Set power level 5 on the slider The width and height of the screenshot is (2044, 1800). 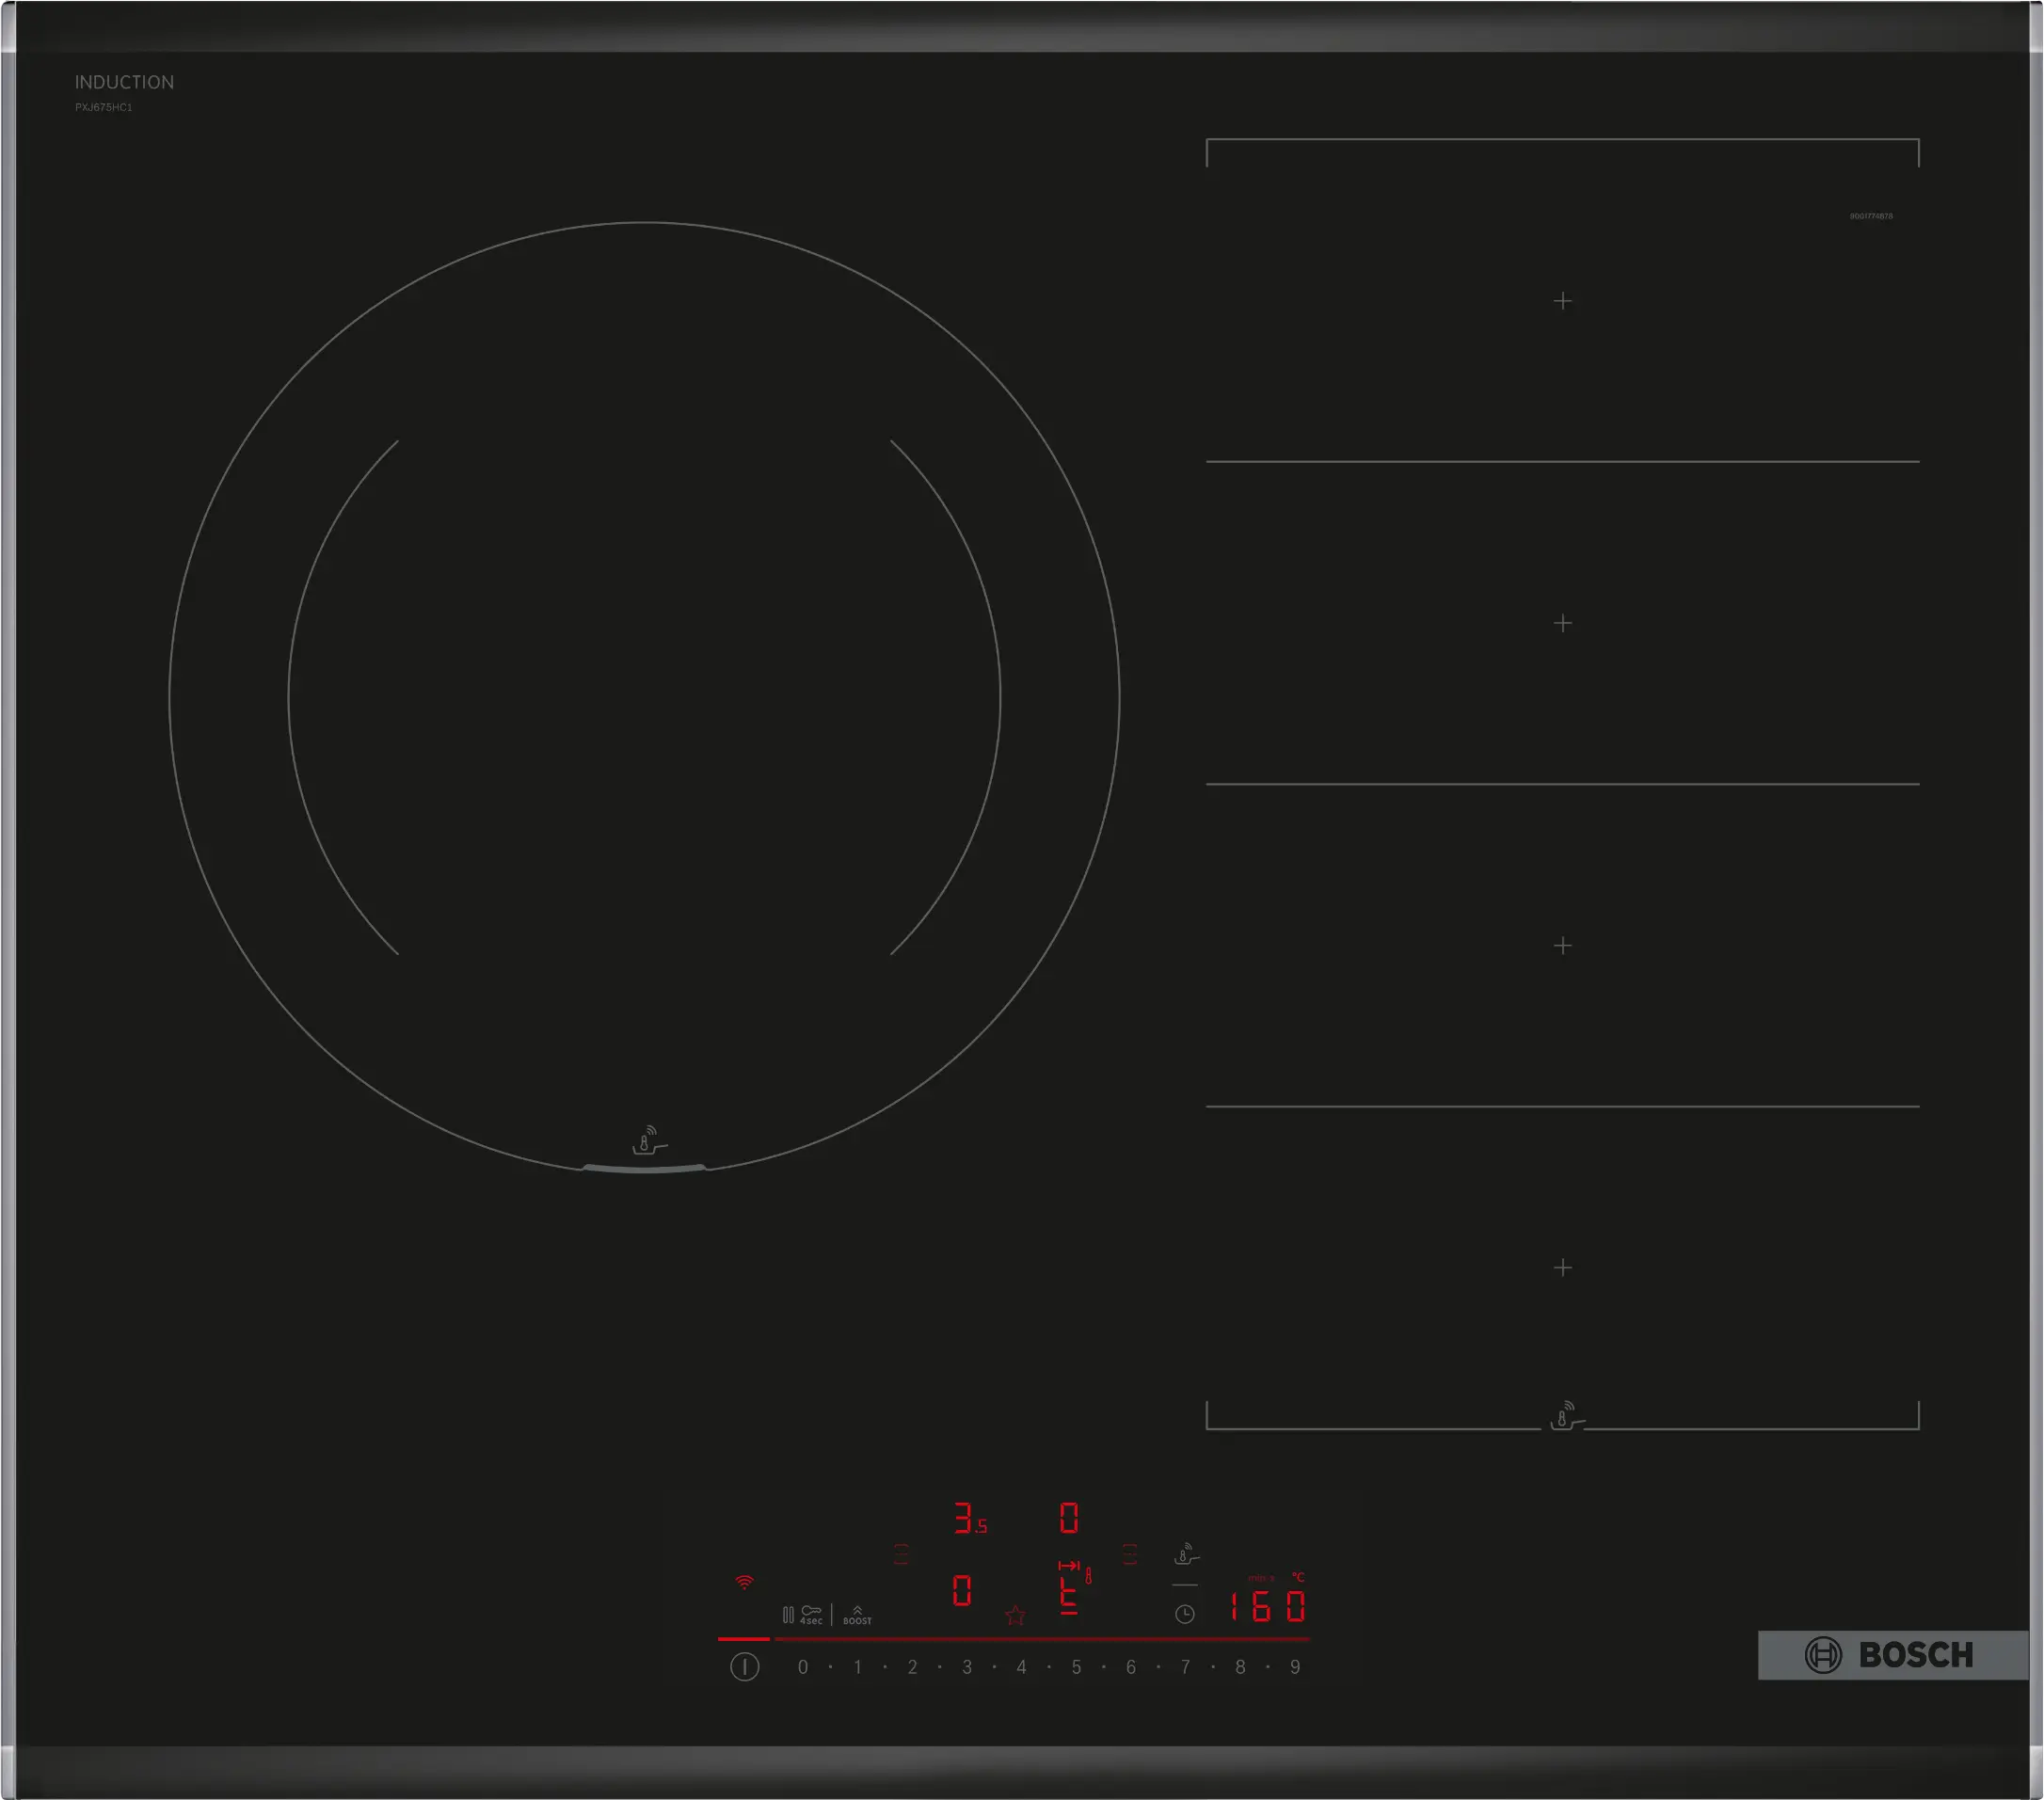(x=1076, y=1667)
